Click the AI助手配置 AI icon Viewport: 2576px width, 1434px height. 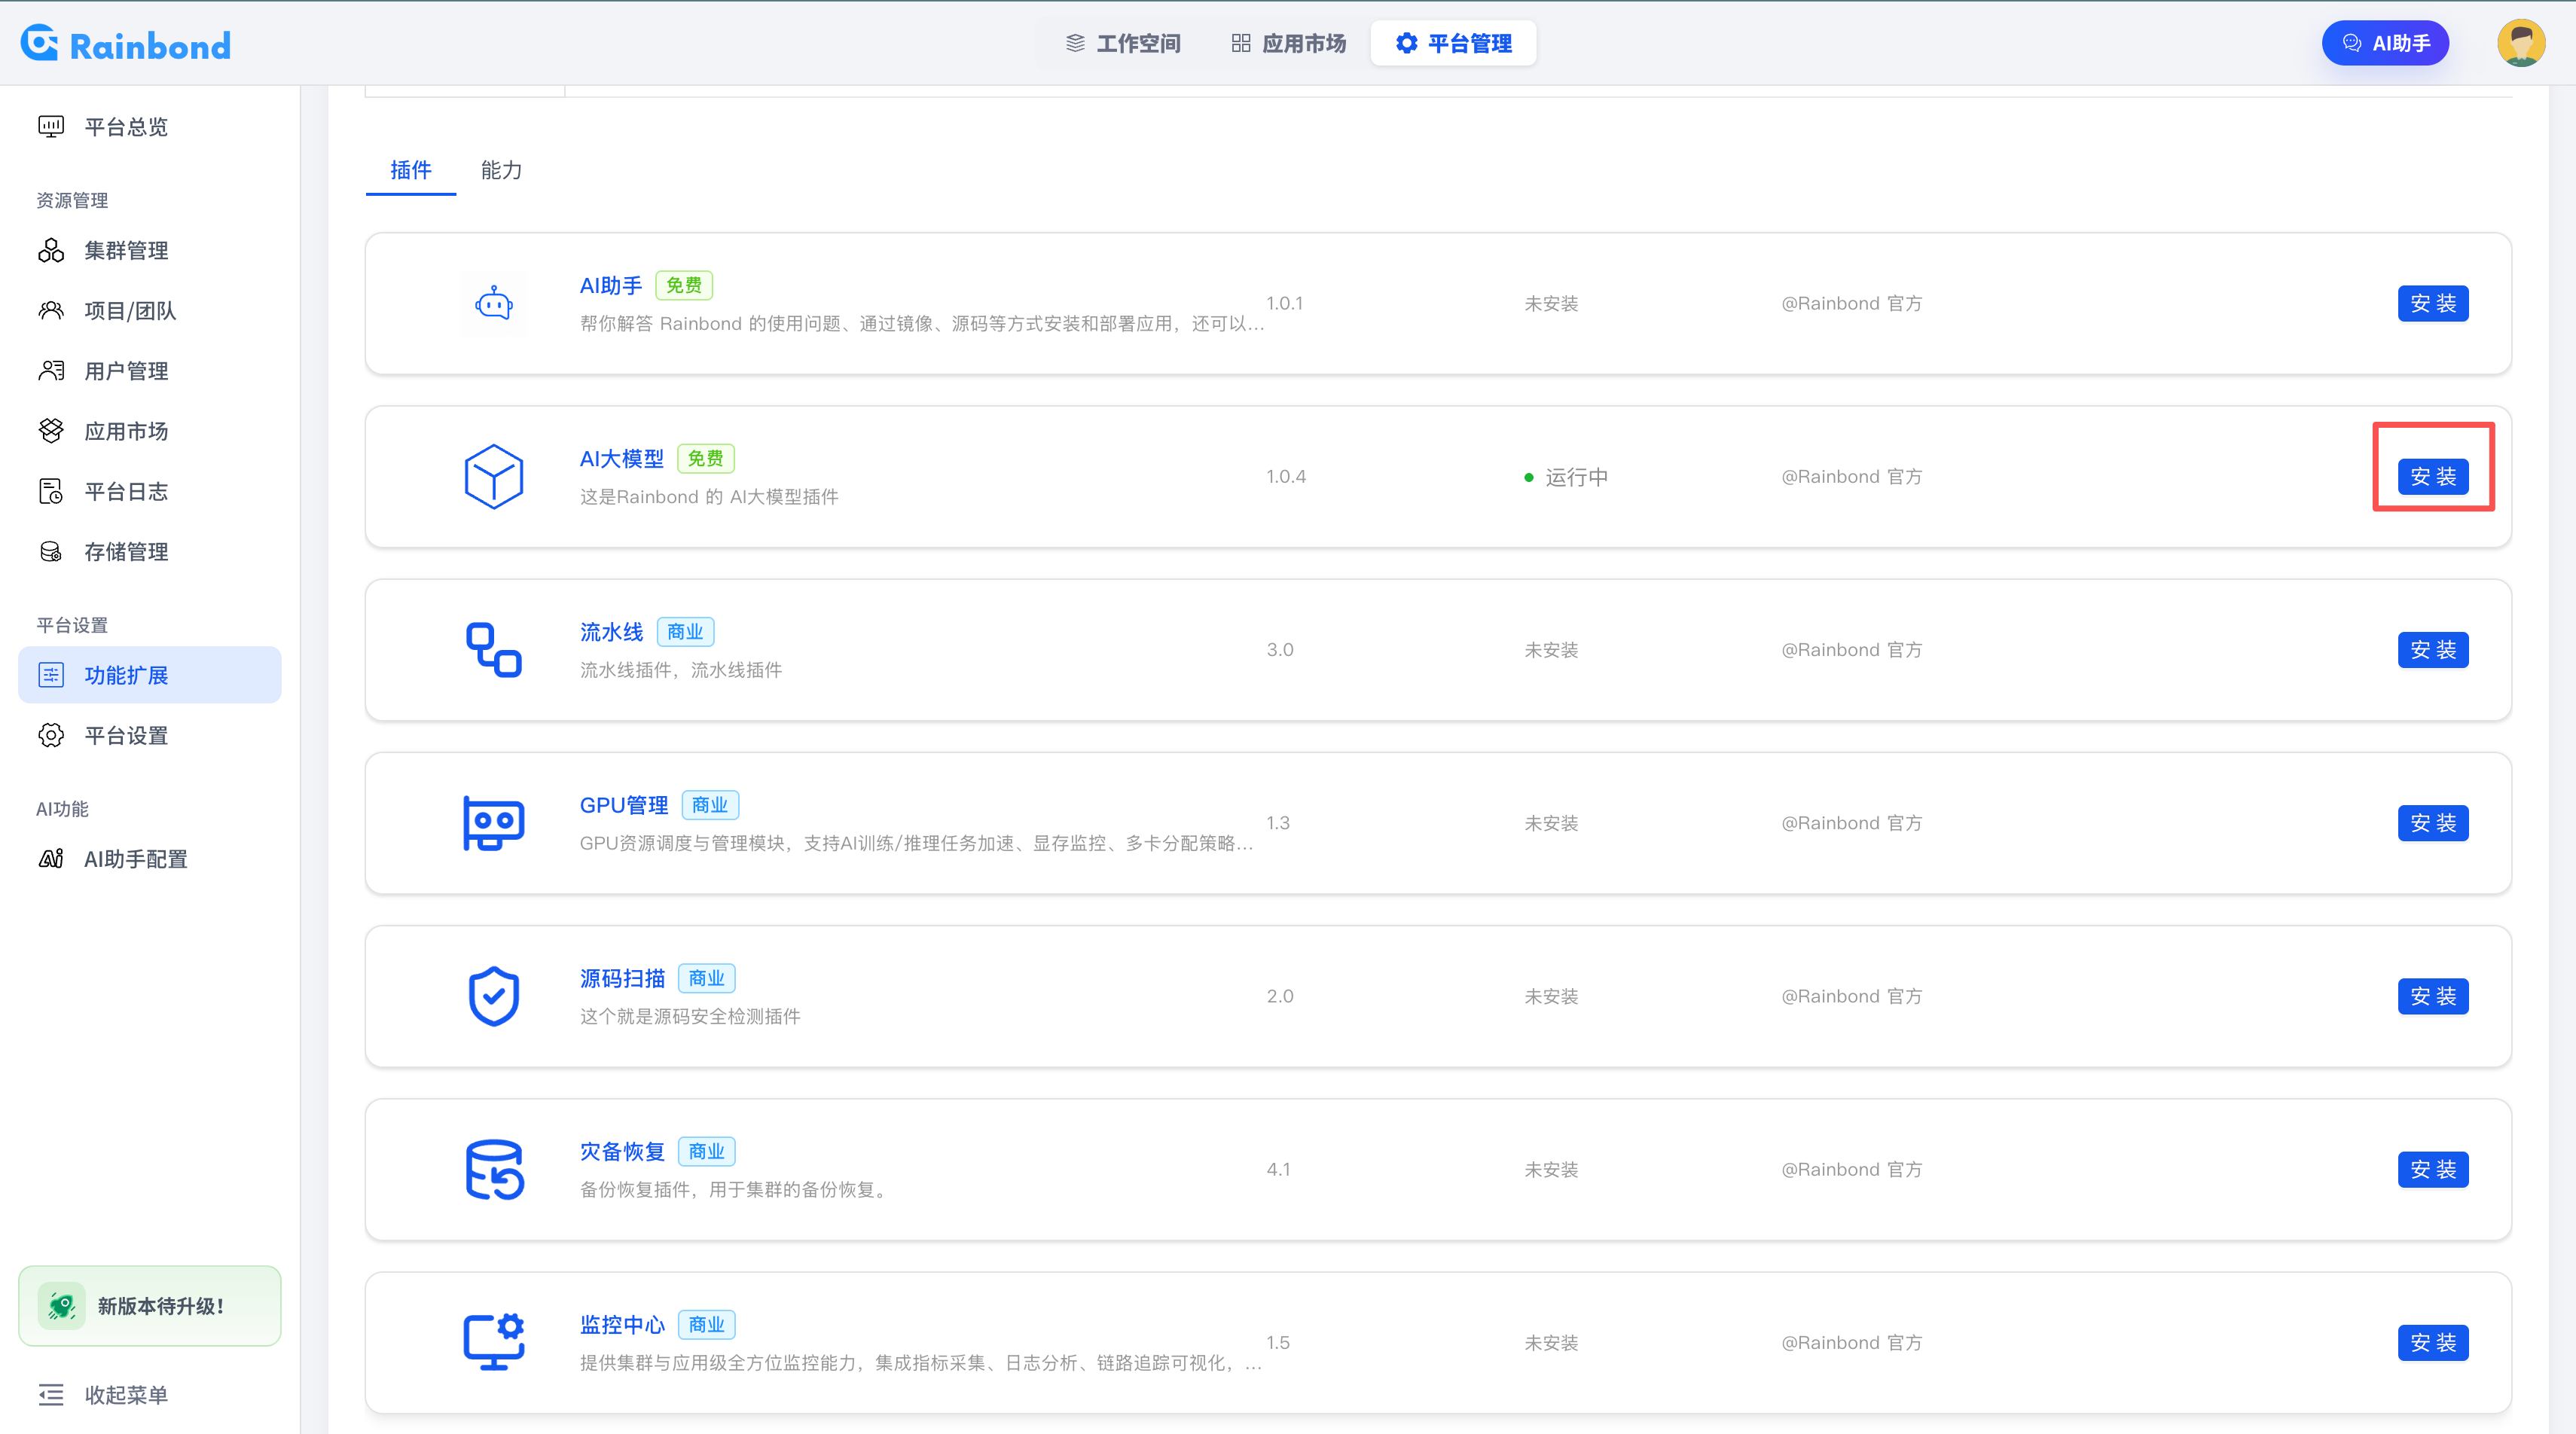click(x=51, y=859)
